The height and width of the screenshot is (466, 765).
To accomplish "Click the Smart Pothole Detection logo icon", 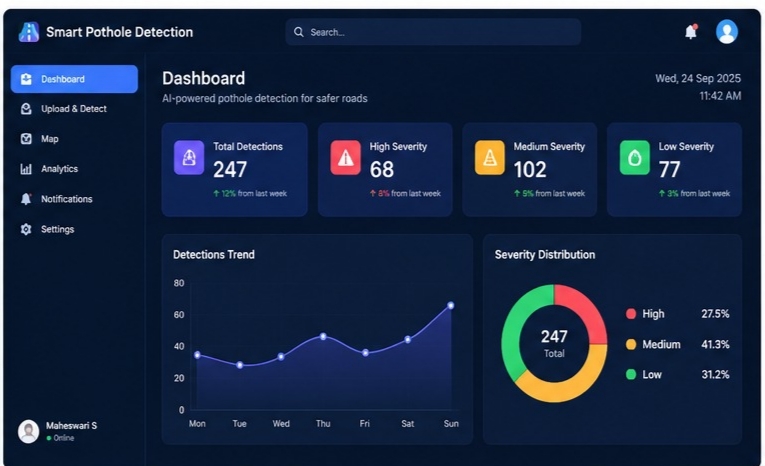I will 29,32.
